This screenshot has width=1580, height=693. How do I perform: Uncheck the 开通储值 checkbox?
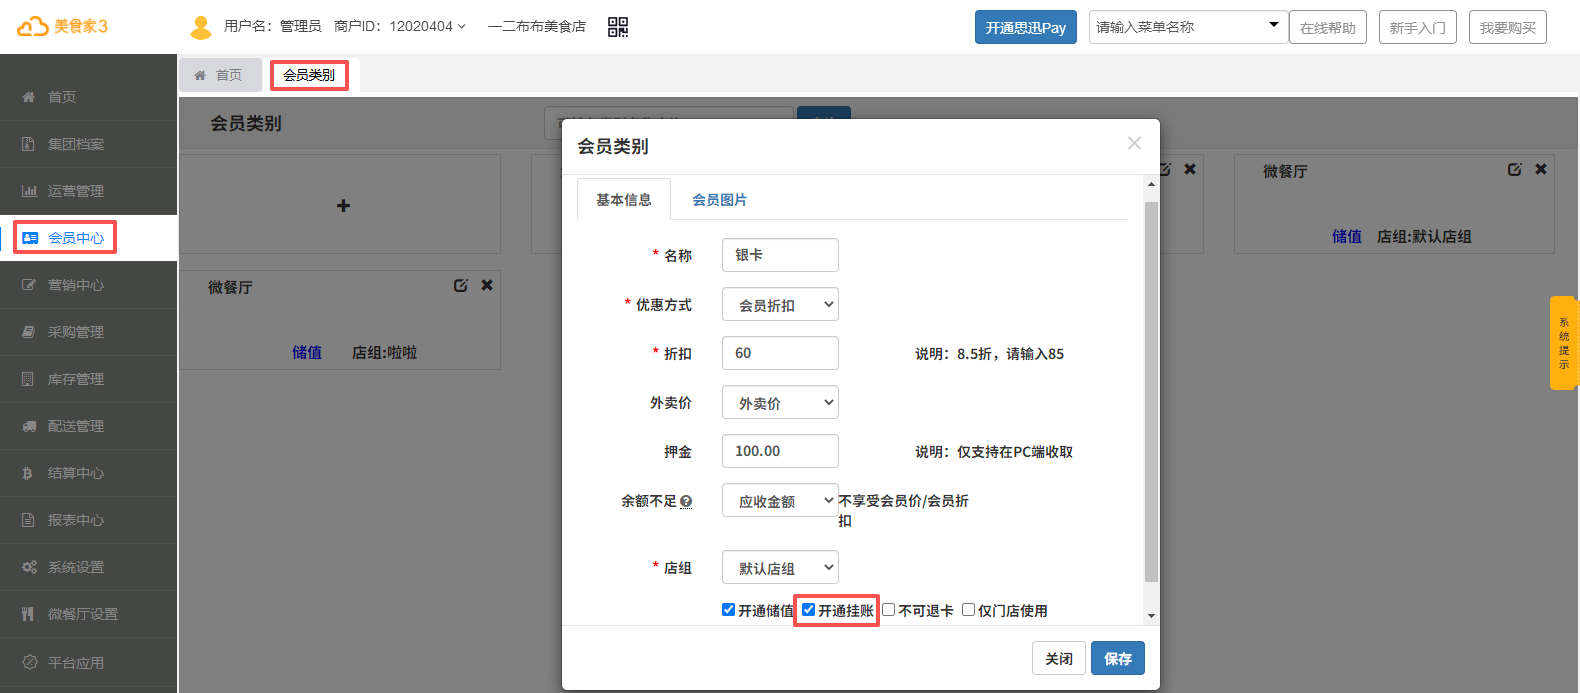tap(728, 610)
